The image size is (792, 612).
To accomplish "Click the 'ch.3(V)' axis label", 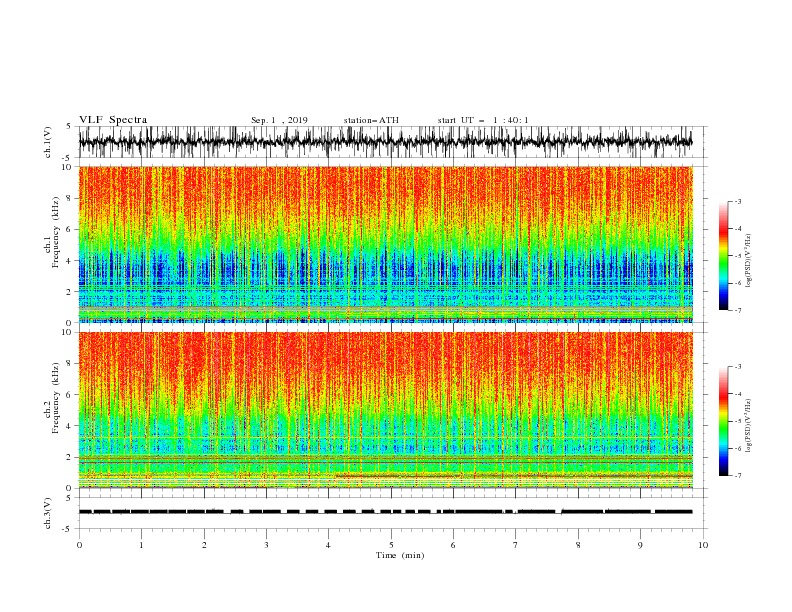I will coord(49,513).
